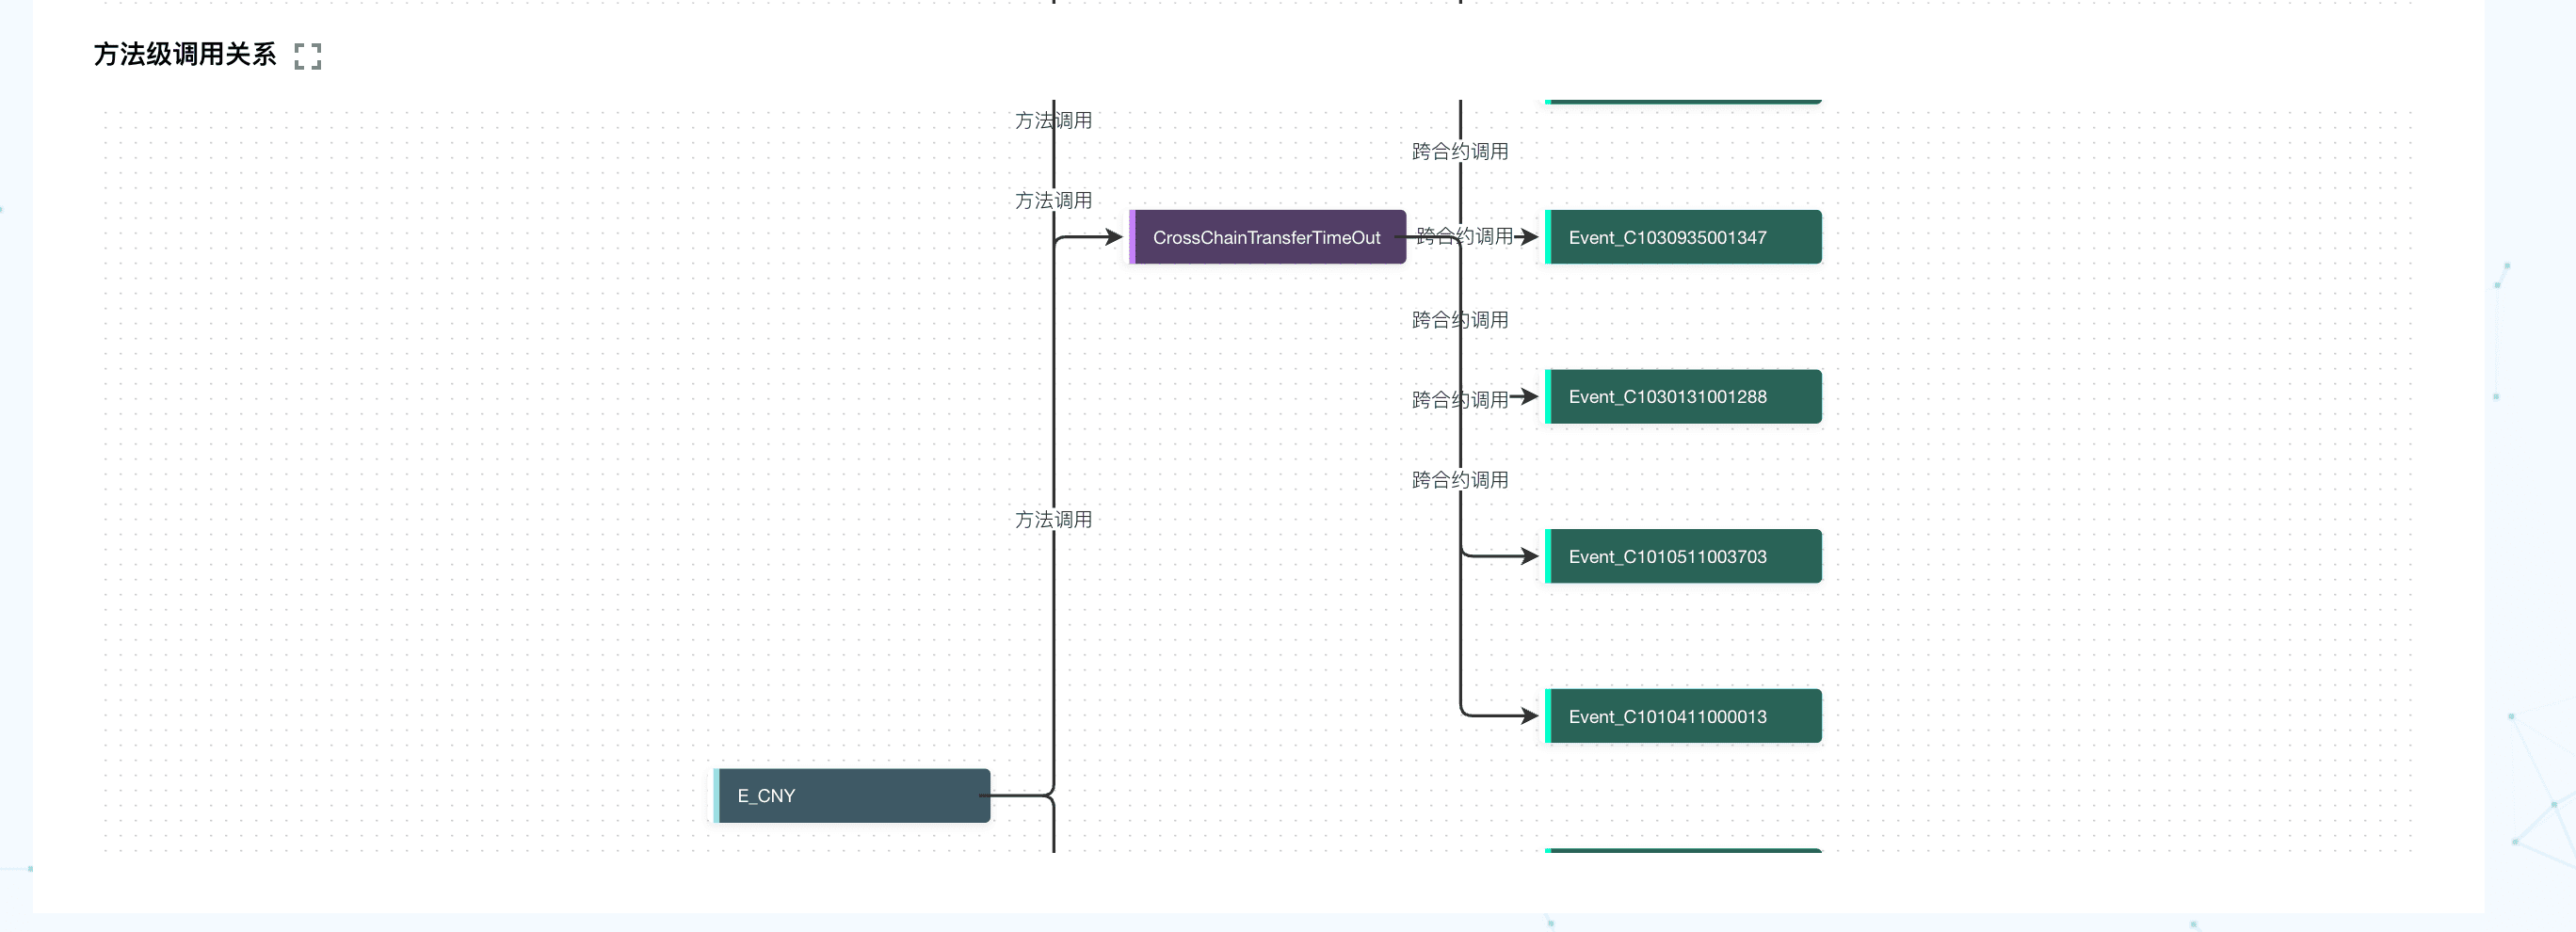Viewport: 2576px width, 932px height.
Task: Open the Event_C1030131001288 node
Action: point(1683,397)
